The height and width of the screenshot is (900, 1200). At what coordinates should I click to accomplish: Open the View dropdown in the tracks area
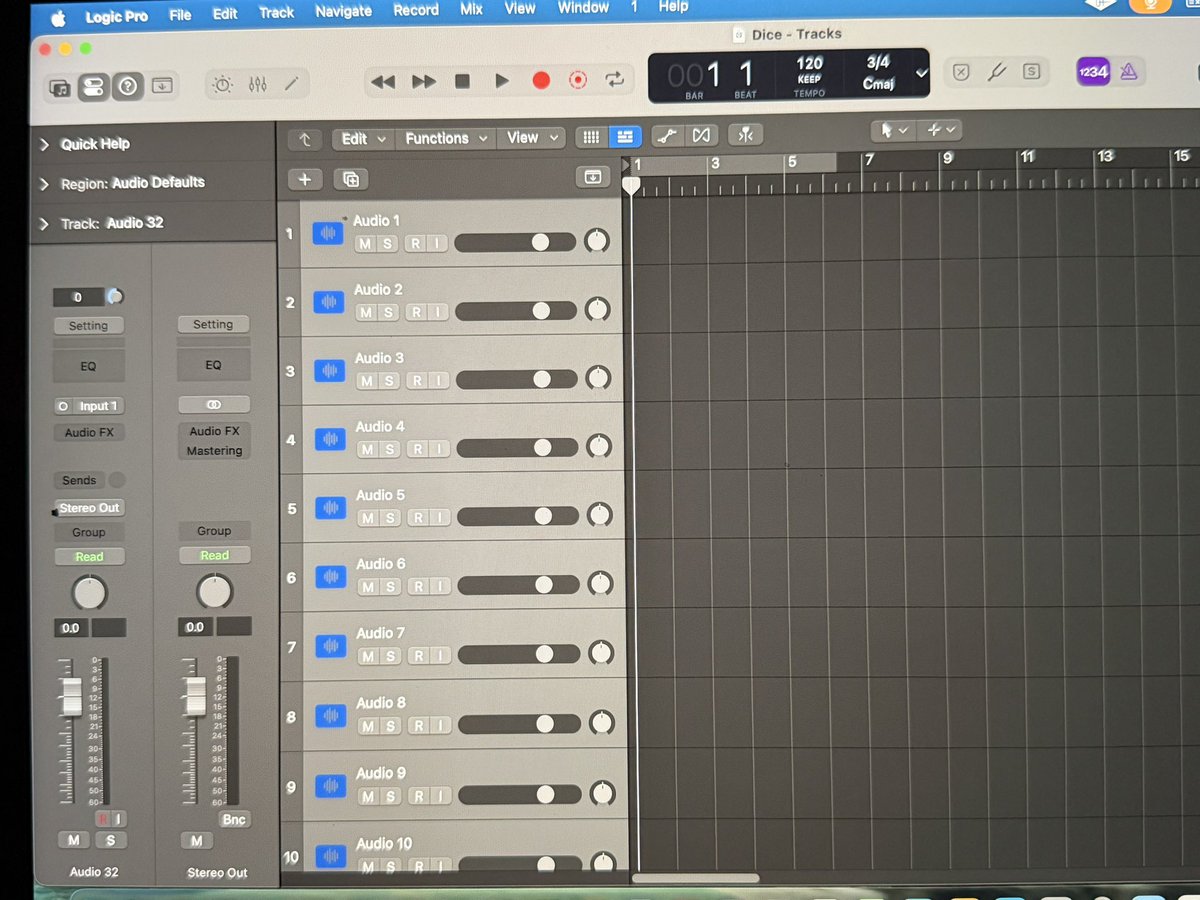pos(531,137)
